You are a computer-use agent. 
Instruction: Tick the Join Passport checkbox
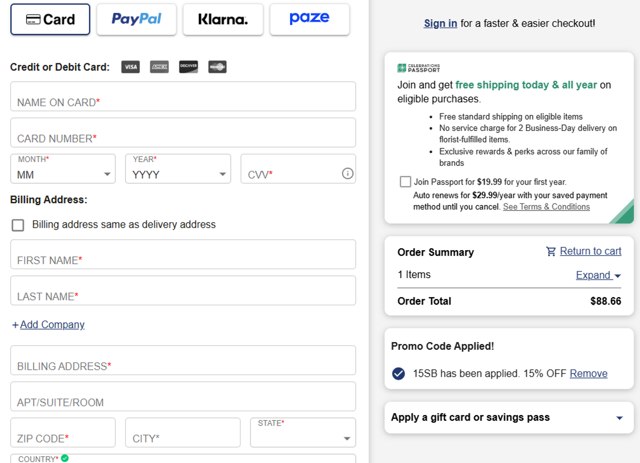click(x=405, y=181)
